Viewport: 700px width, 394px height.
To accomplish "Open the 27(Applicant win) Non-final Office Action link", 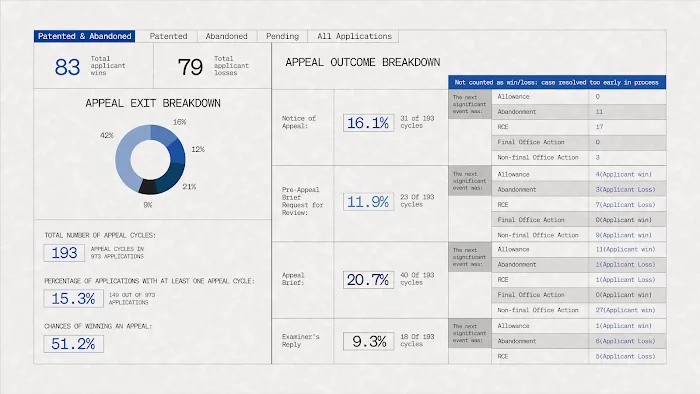I will click(x=625, y=310).
